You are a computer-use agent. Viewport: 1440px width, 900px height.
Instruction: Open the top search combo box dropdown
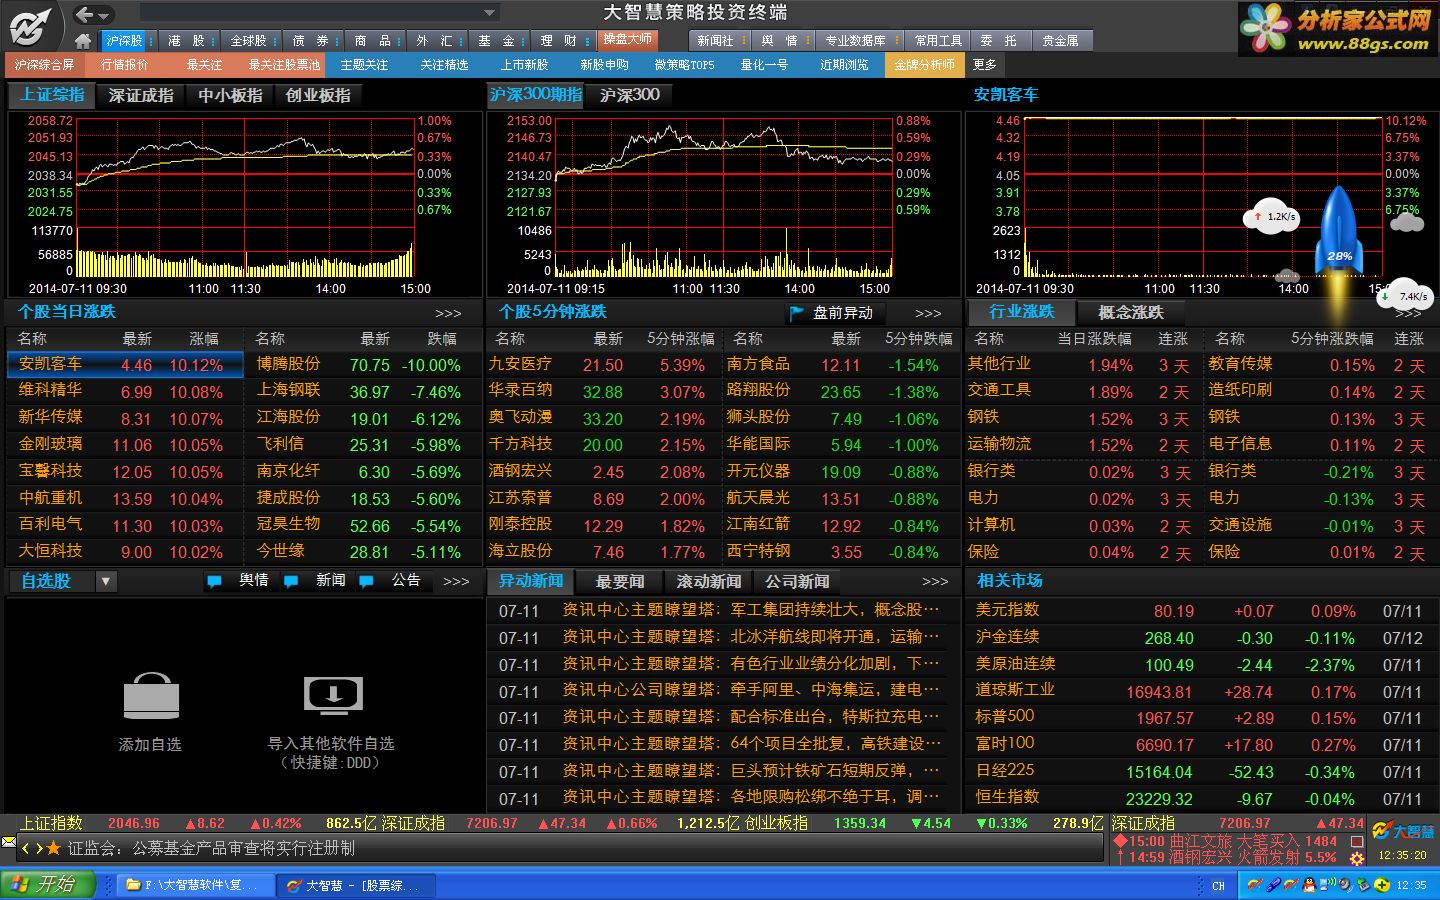pos(490,13)
